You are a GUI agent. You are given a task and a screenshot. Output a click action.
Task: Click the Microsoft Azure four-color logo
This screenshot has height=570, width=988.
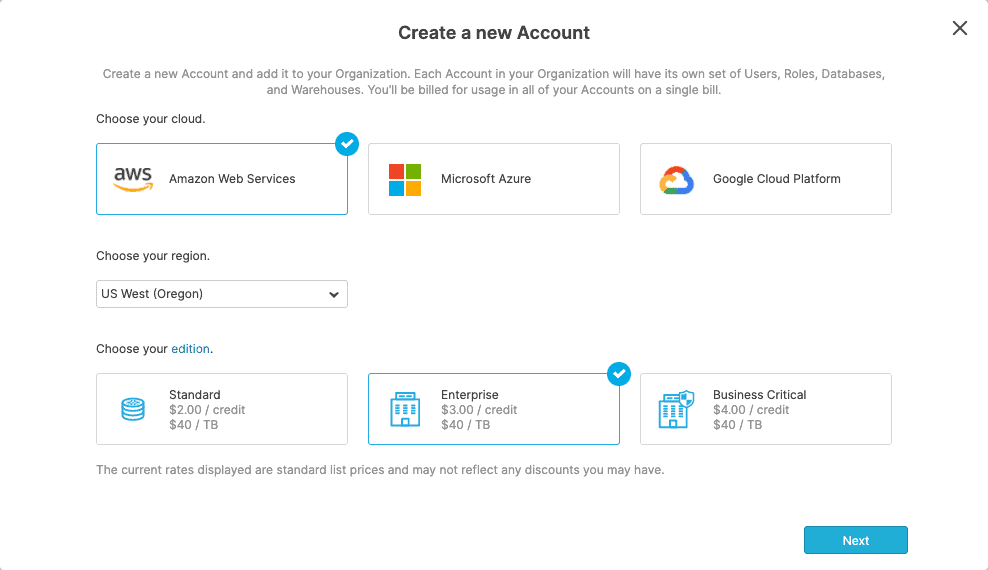[405, 179]
